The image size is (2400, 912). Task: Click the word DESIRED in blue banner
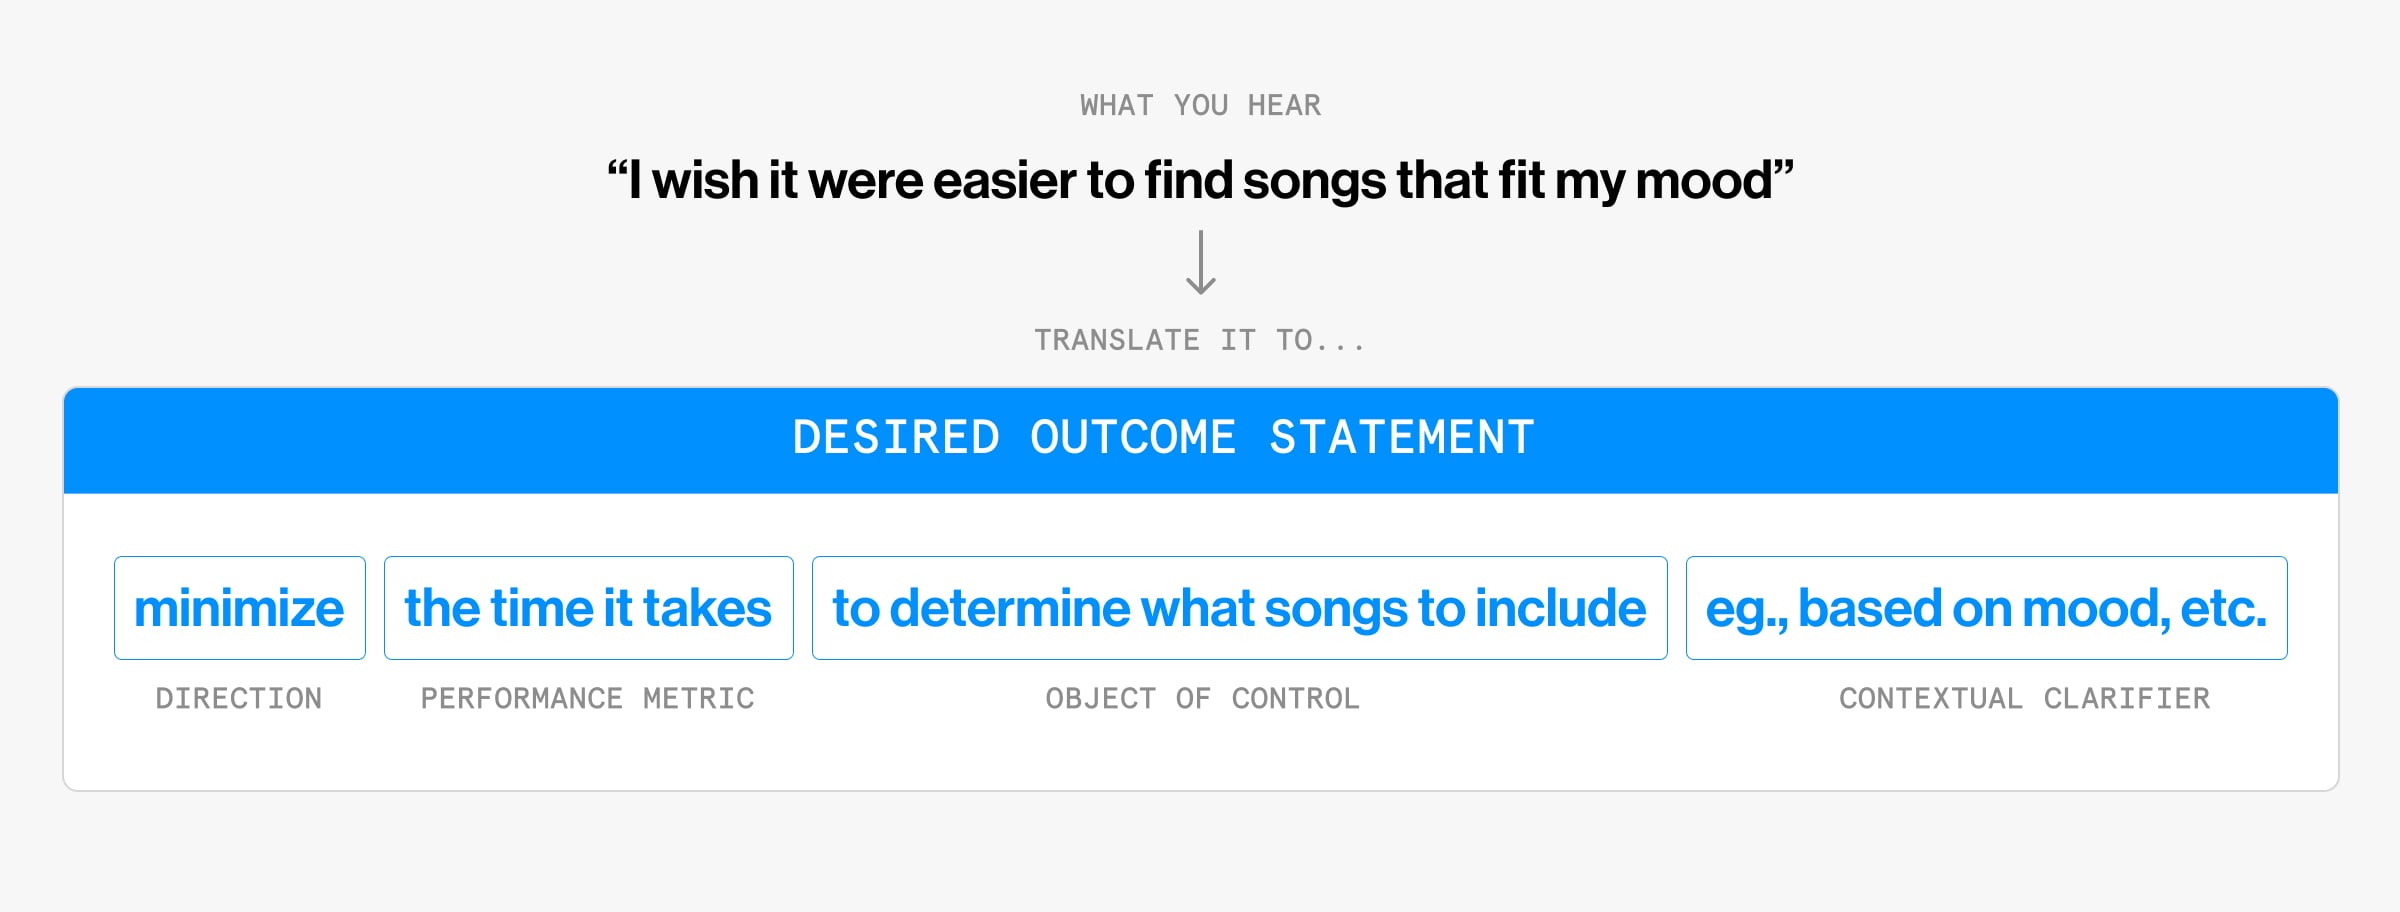(896, 438)
